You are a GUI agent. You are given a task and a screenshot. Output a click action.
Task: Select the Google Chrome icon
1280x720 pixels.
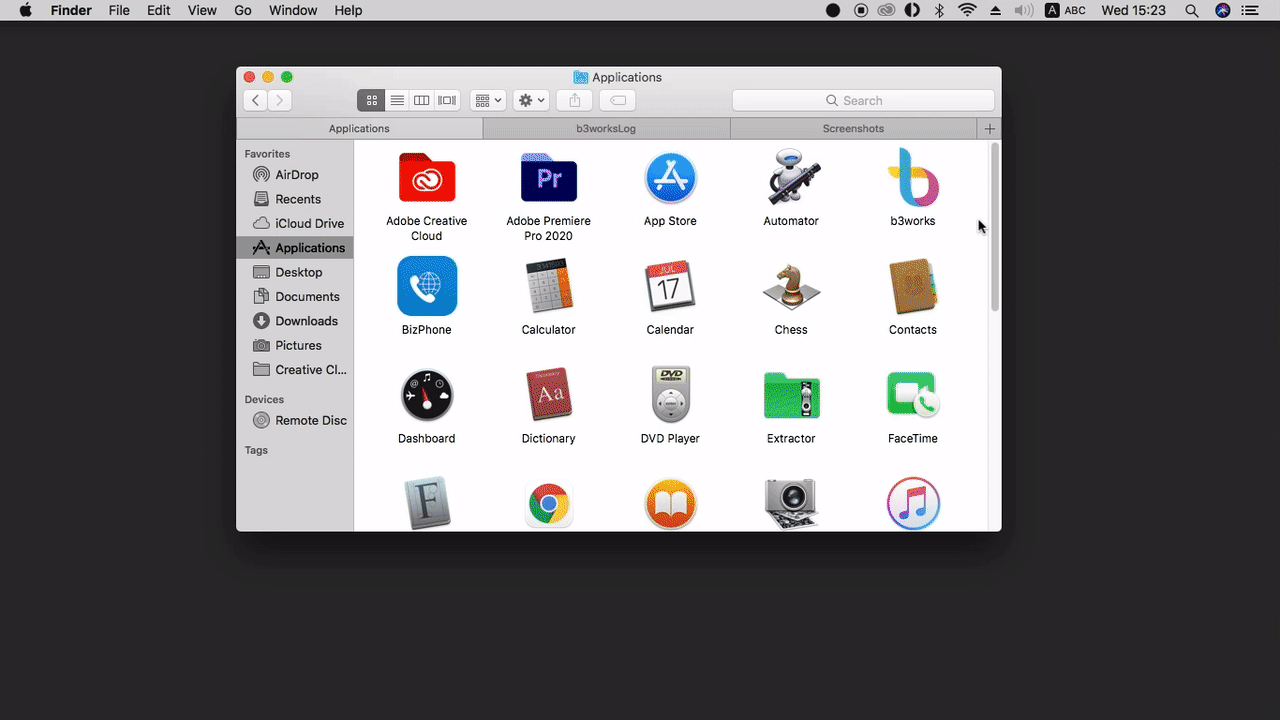[x=548, y=504]
